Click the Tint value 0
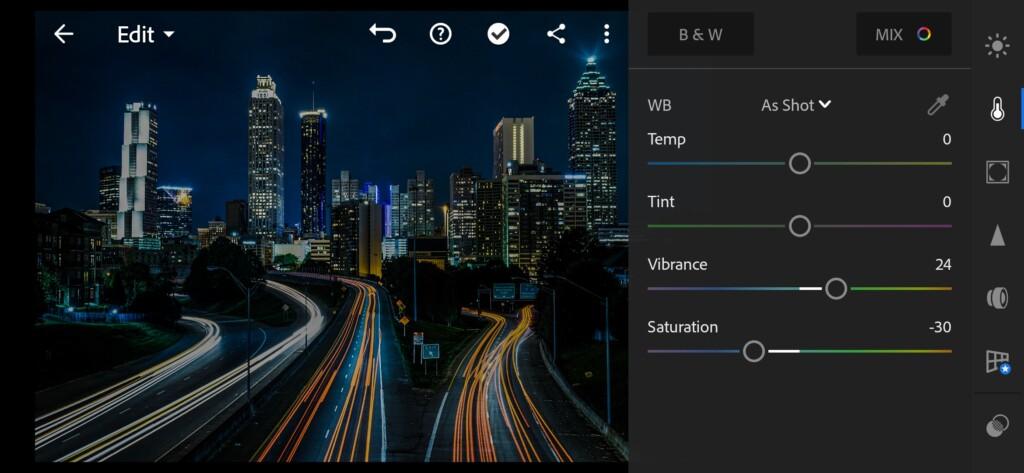The width and height of the screenshot is (1024, 473). [947, 202]
